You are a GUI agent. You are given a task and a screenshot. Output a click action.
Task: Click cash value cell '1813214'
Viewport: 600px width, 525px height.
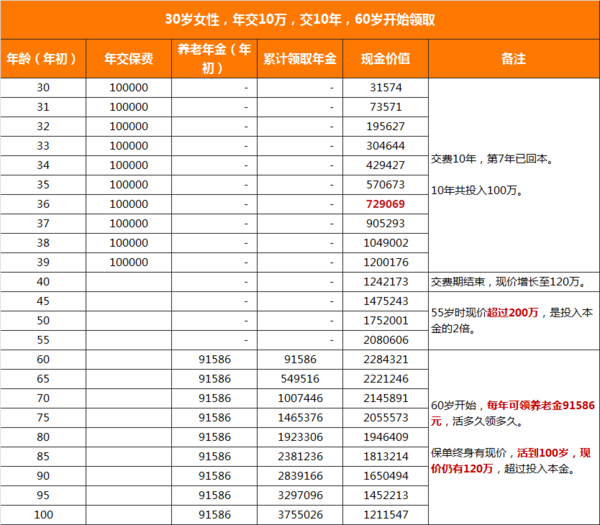coord(386,457)
